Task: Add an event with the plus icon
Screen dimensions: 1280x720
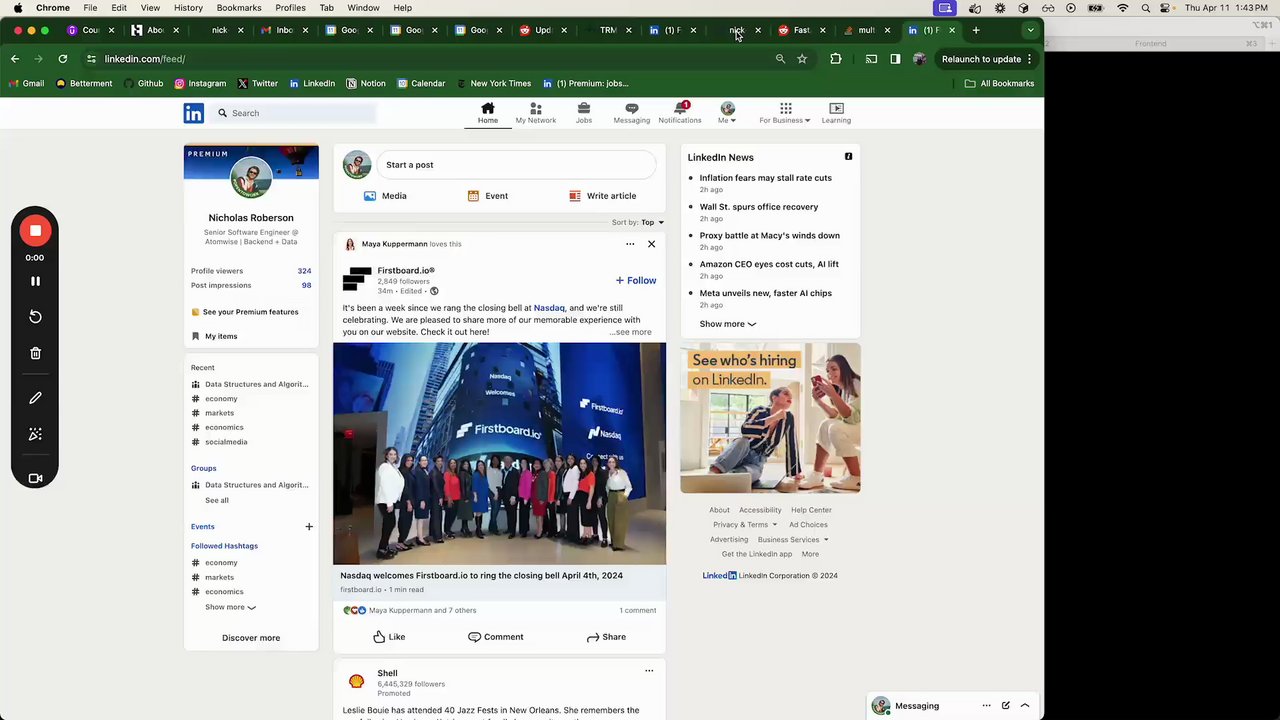Action: point(309,527)
